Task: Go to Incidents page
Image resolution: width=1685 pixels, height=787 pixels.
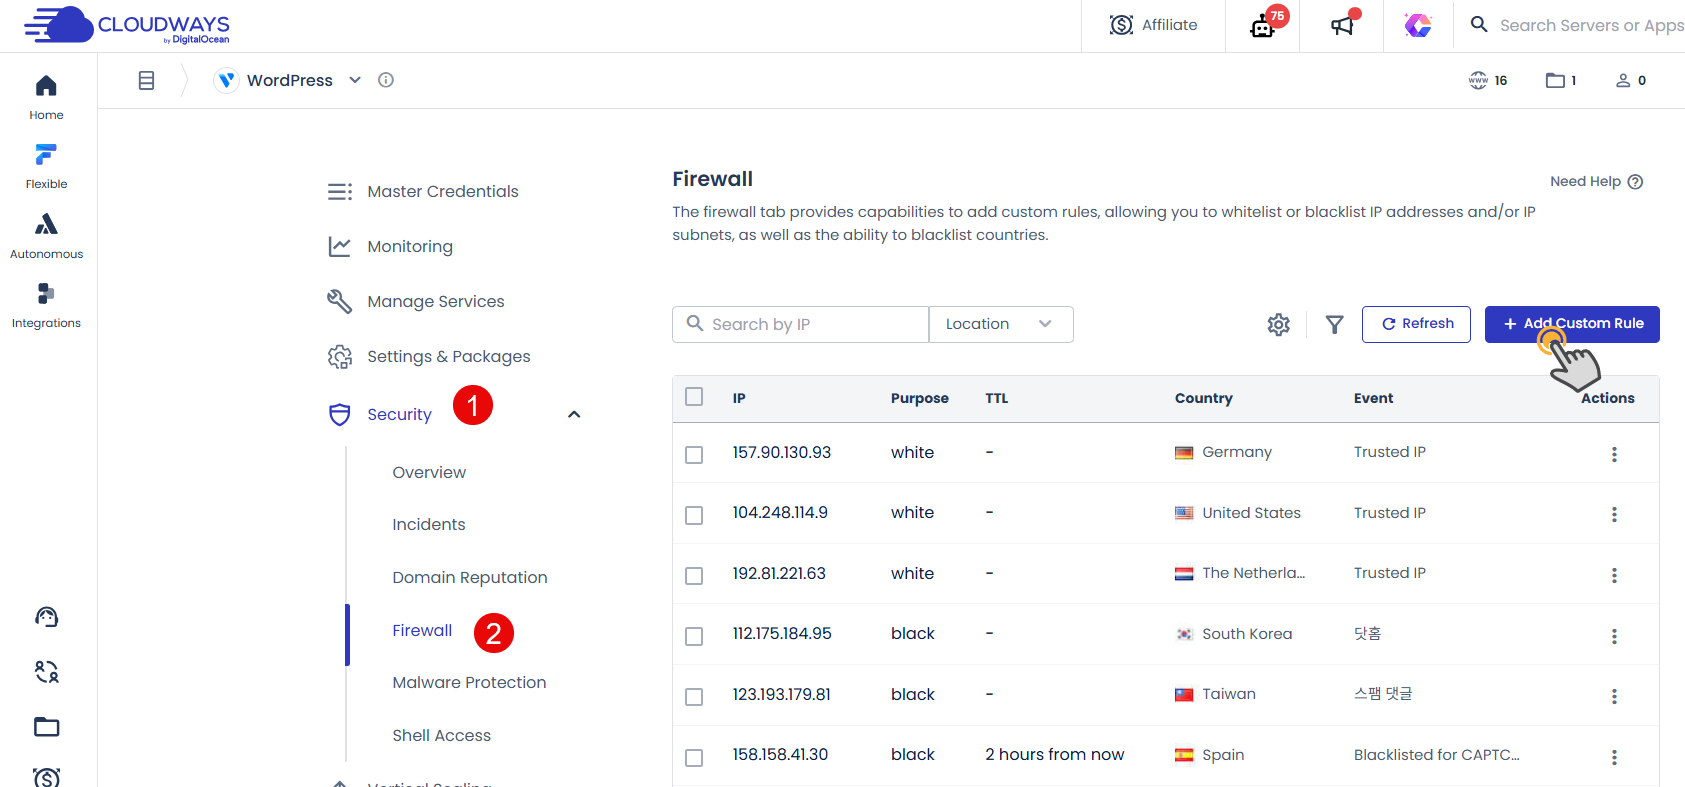Action: 429,525
